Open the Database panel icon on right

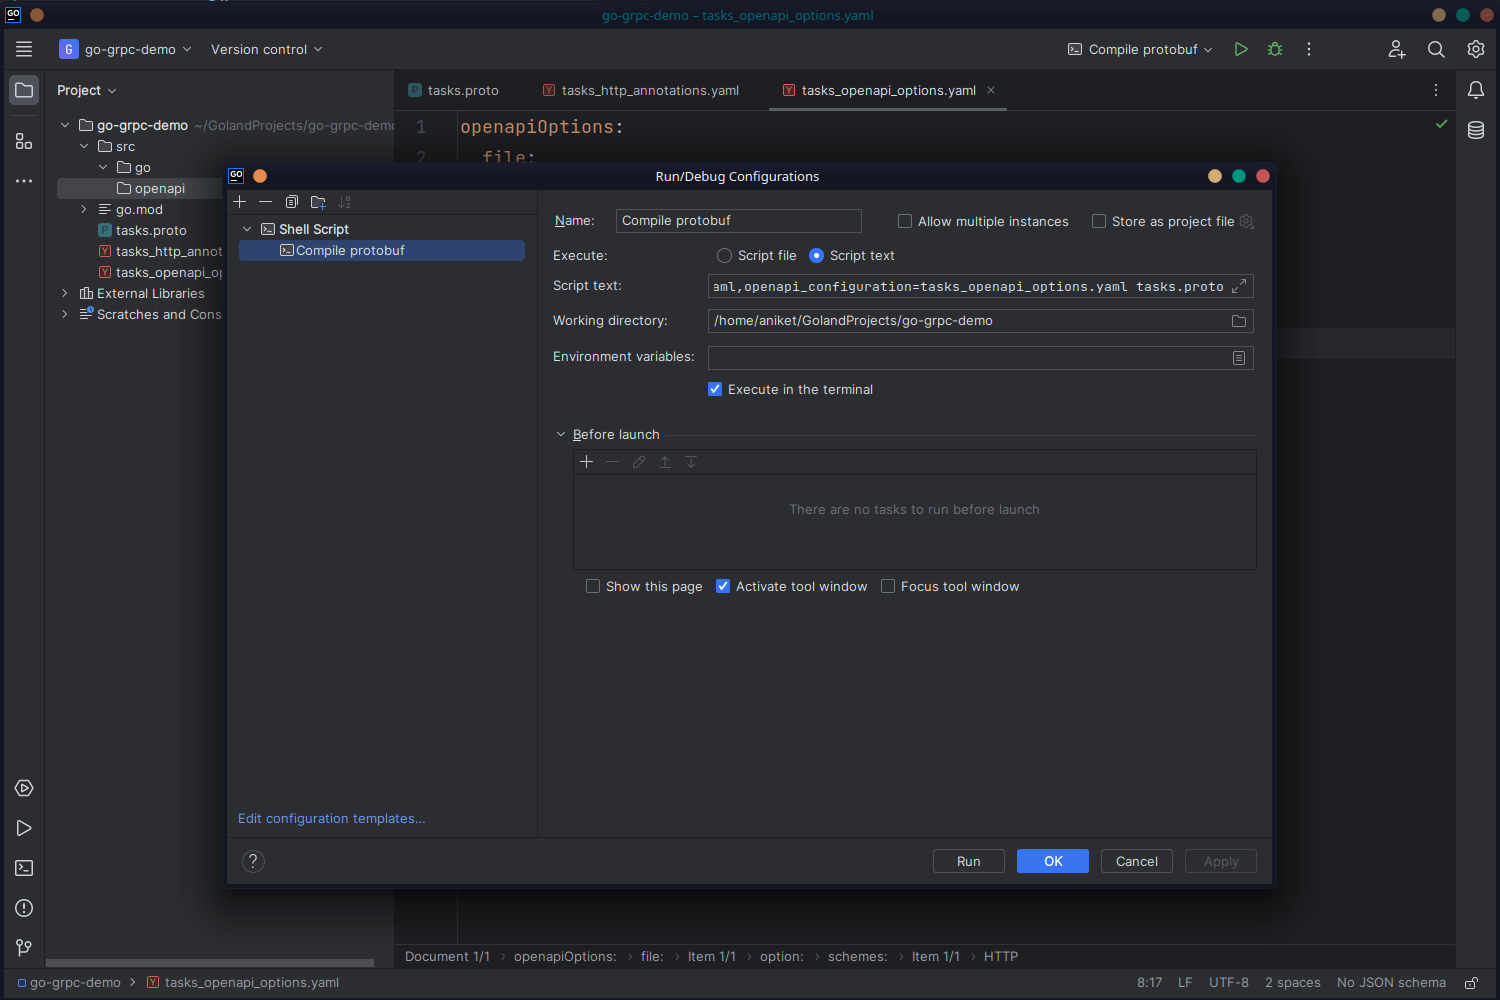point(1476,130)
